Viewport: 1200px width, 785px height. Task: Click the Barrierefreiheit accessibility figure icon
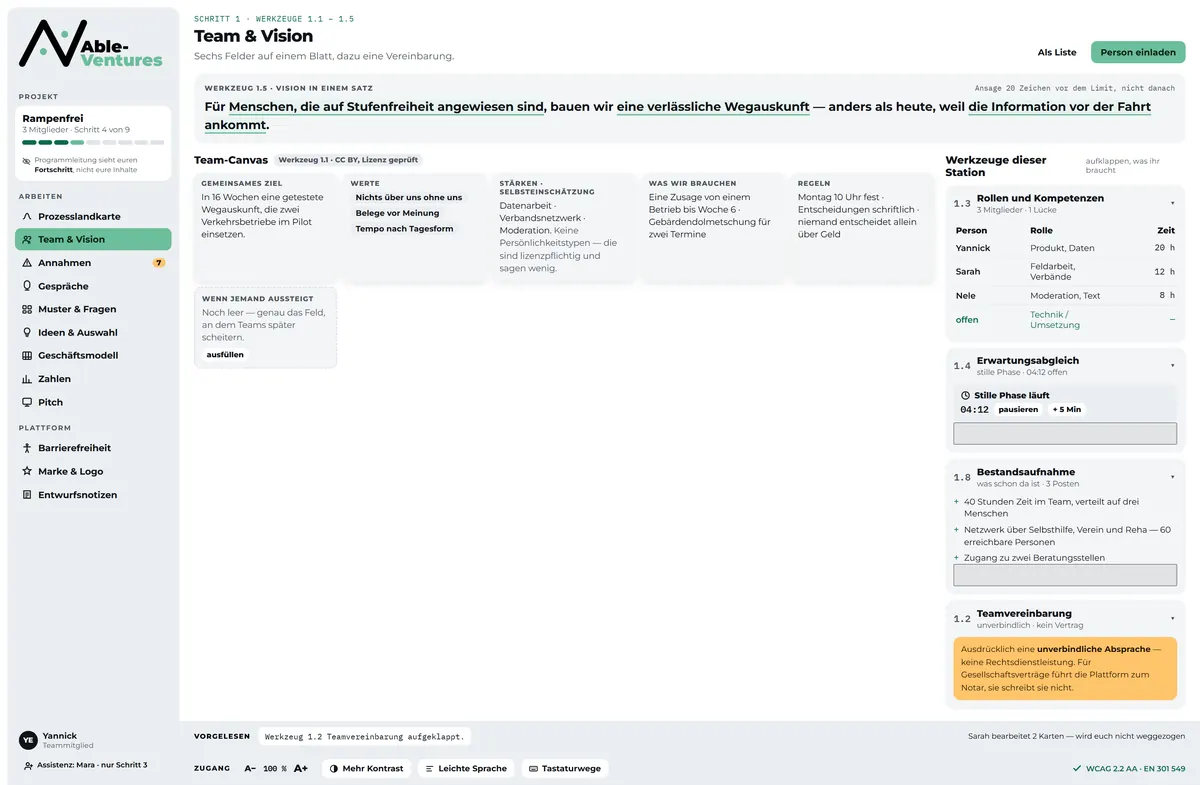[x=28, y=448]
